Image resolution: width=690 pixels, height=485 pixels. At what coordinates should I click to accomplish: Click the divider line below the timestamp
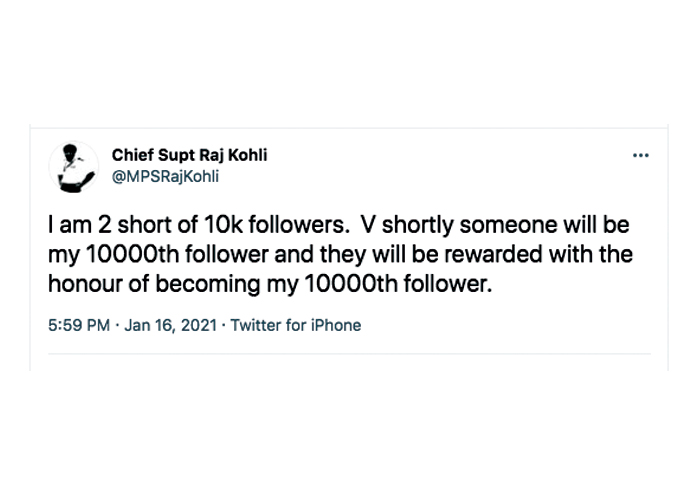349,353
